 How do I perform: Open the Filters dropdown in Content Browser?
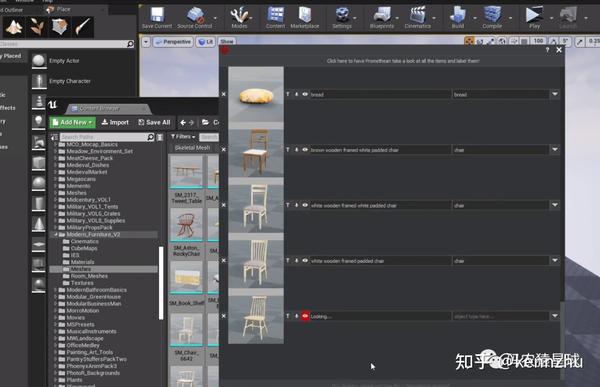[183, 137]
